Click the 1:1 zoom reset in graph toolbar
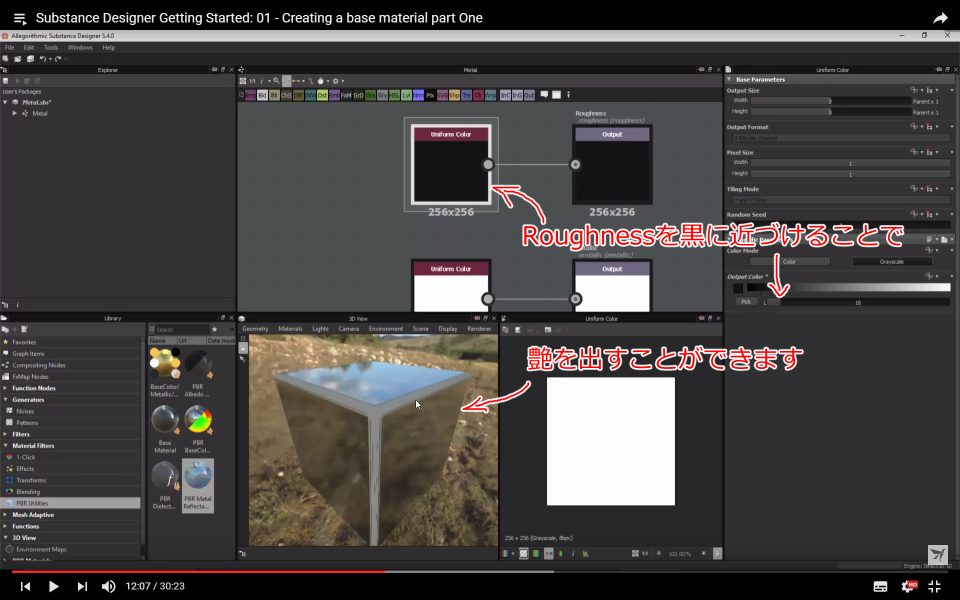 coord(252,81)
